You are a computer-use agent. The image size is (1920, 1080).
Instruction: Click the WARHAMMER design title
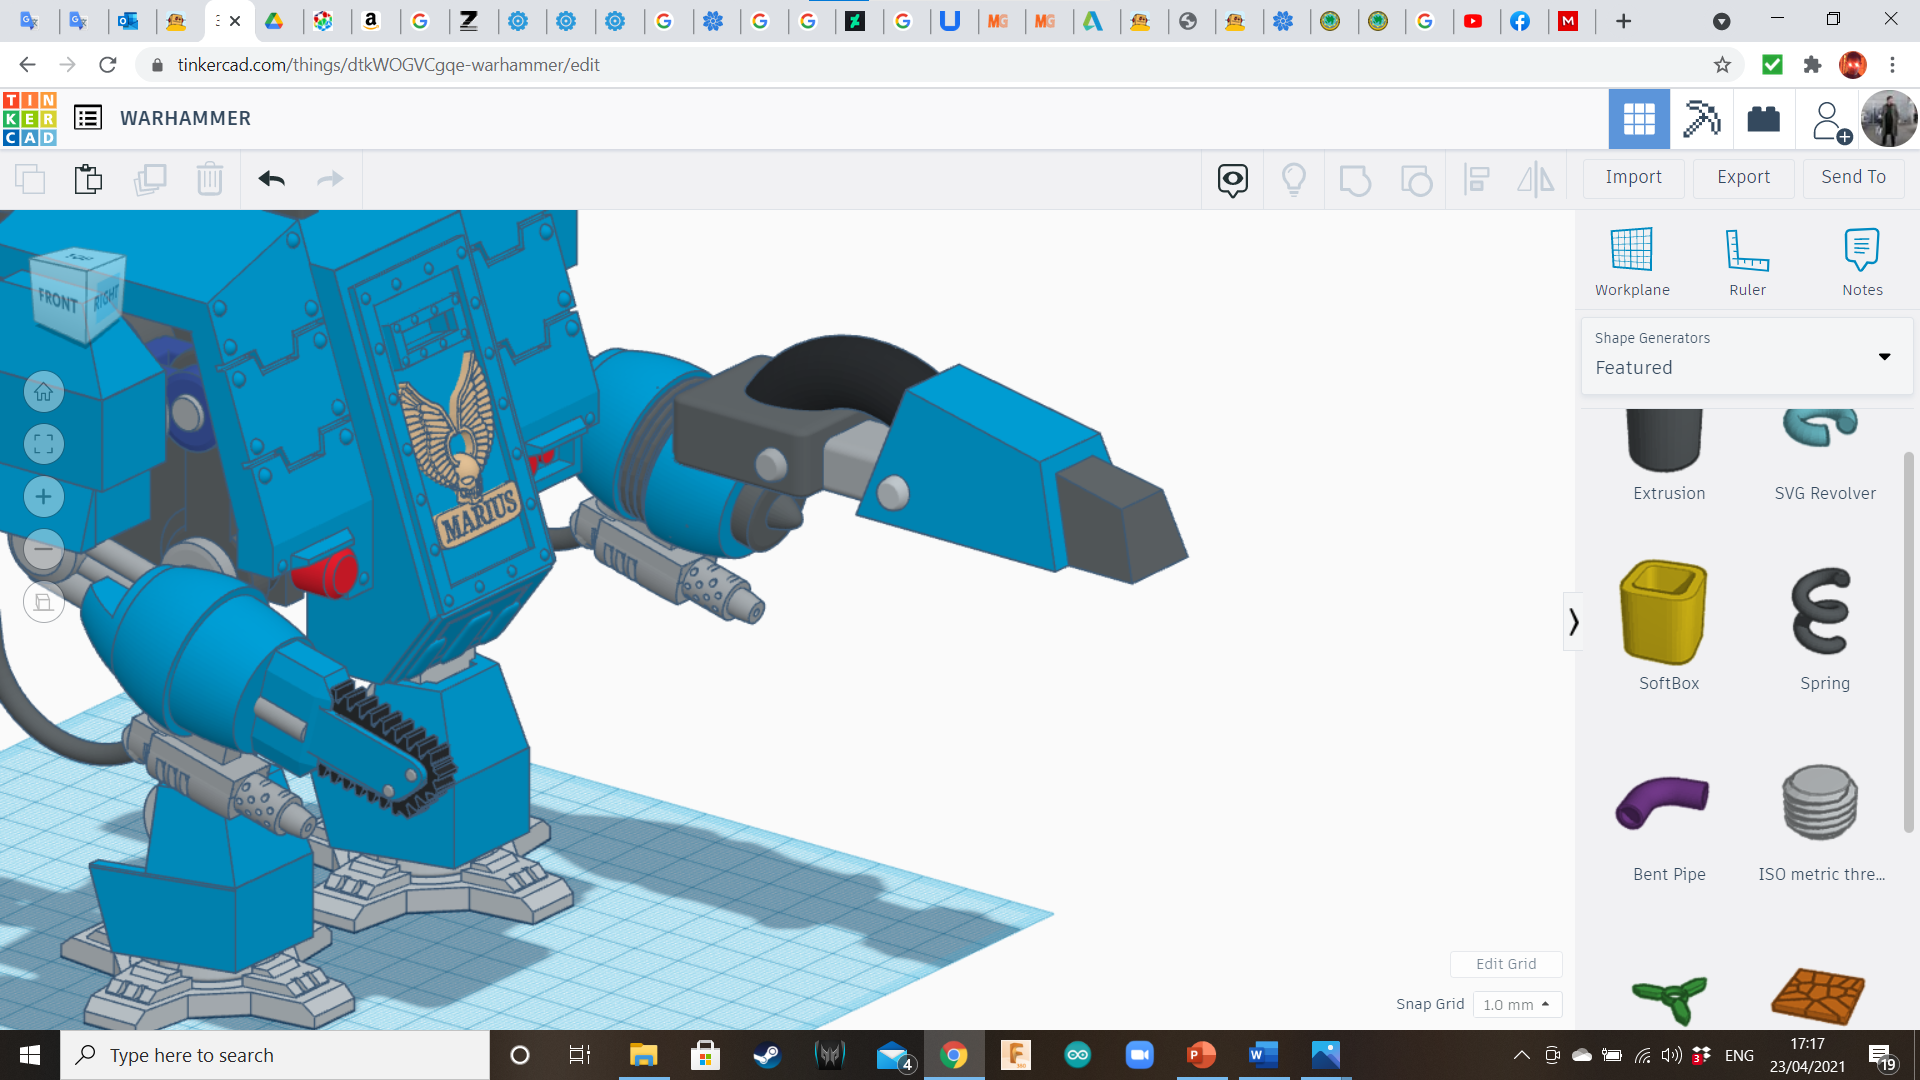pos(186,118)
